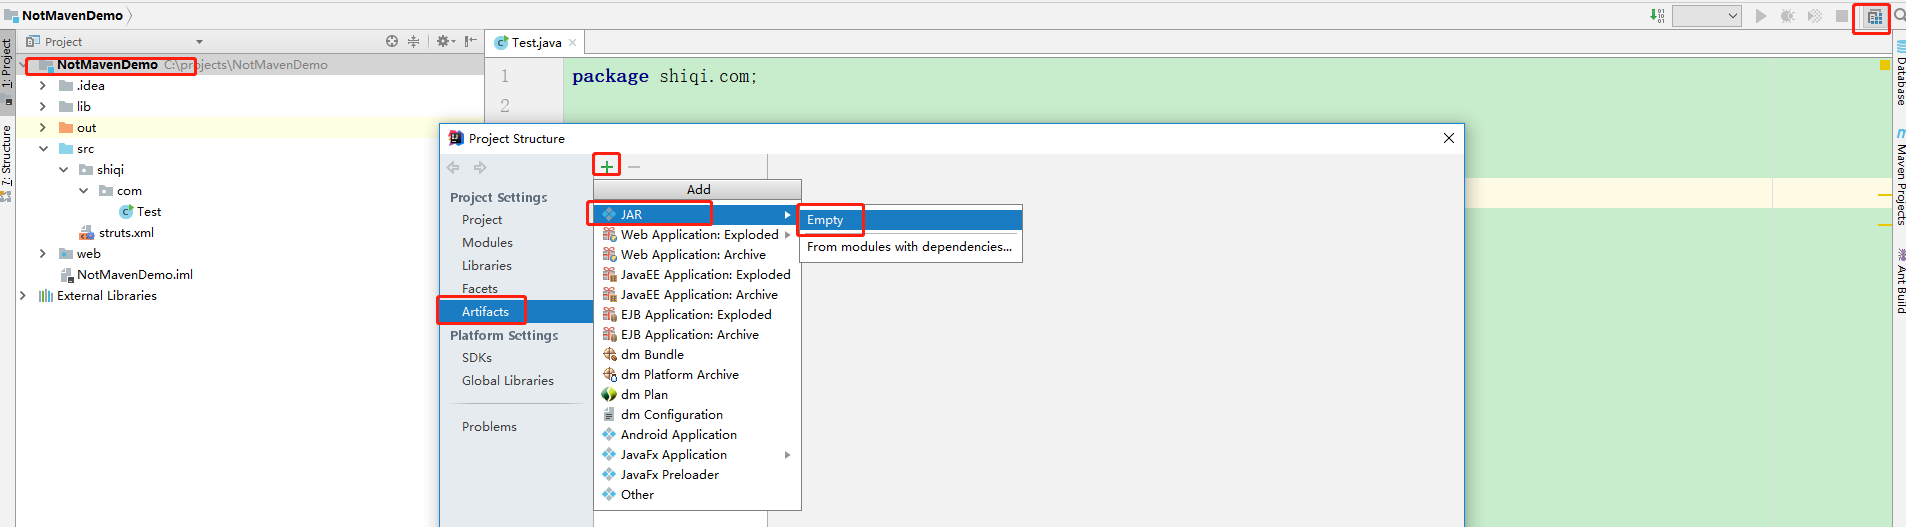
Task: Click the green plus Add button
Action: click(x=607, y=166)
